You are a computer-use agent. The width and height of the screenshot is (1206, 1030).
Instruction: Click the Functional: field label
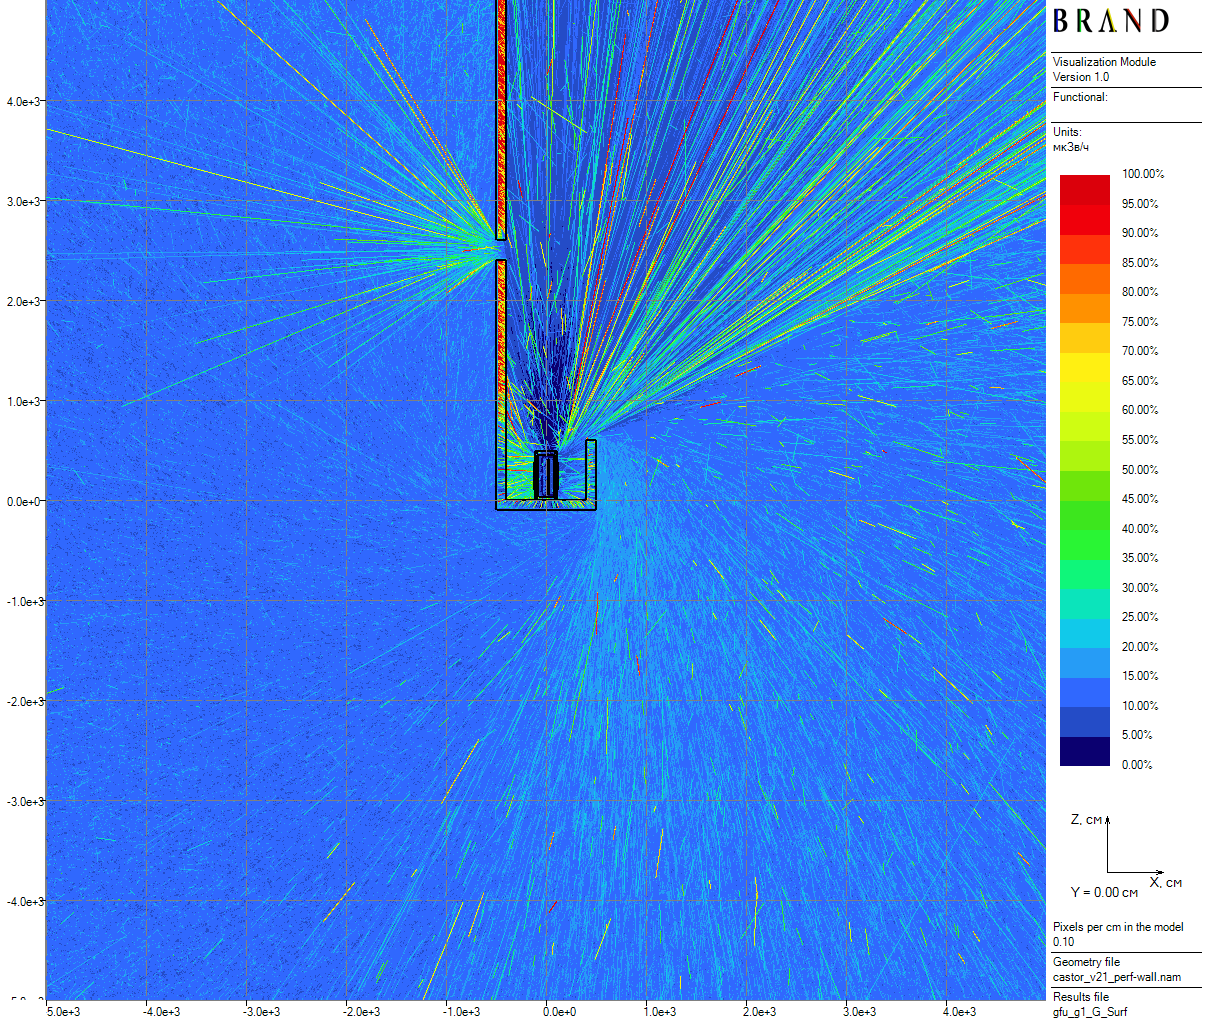pyautogui.click(x=1080, y=97)
